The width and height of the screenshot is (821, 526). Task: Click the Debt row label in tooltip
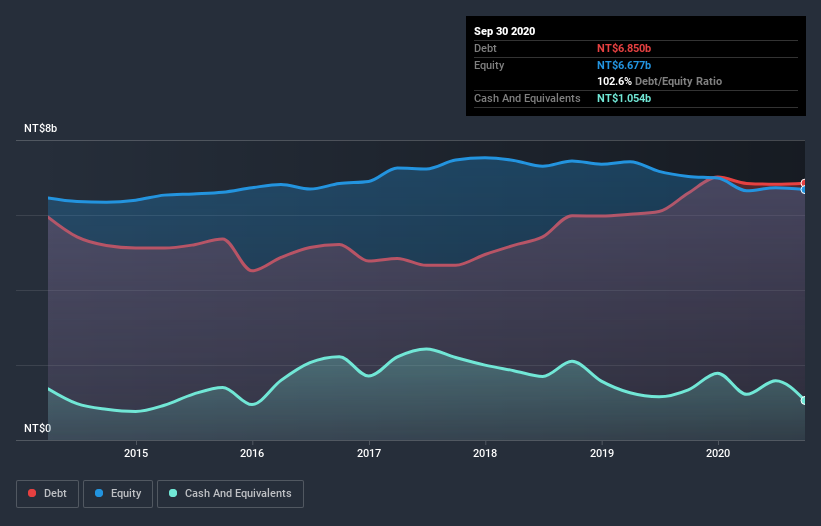coord(485,48)
